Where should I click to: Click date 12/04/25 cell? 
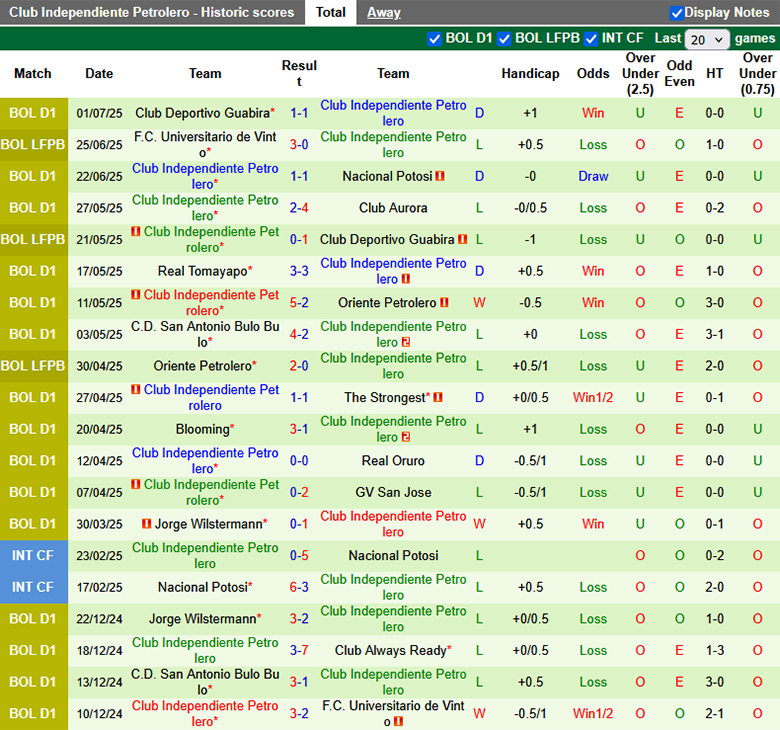[99, 461]
